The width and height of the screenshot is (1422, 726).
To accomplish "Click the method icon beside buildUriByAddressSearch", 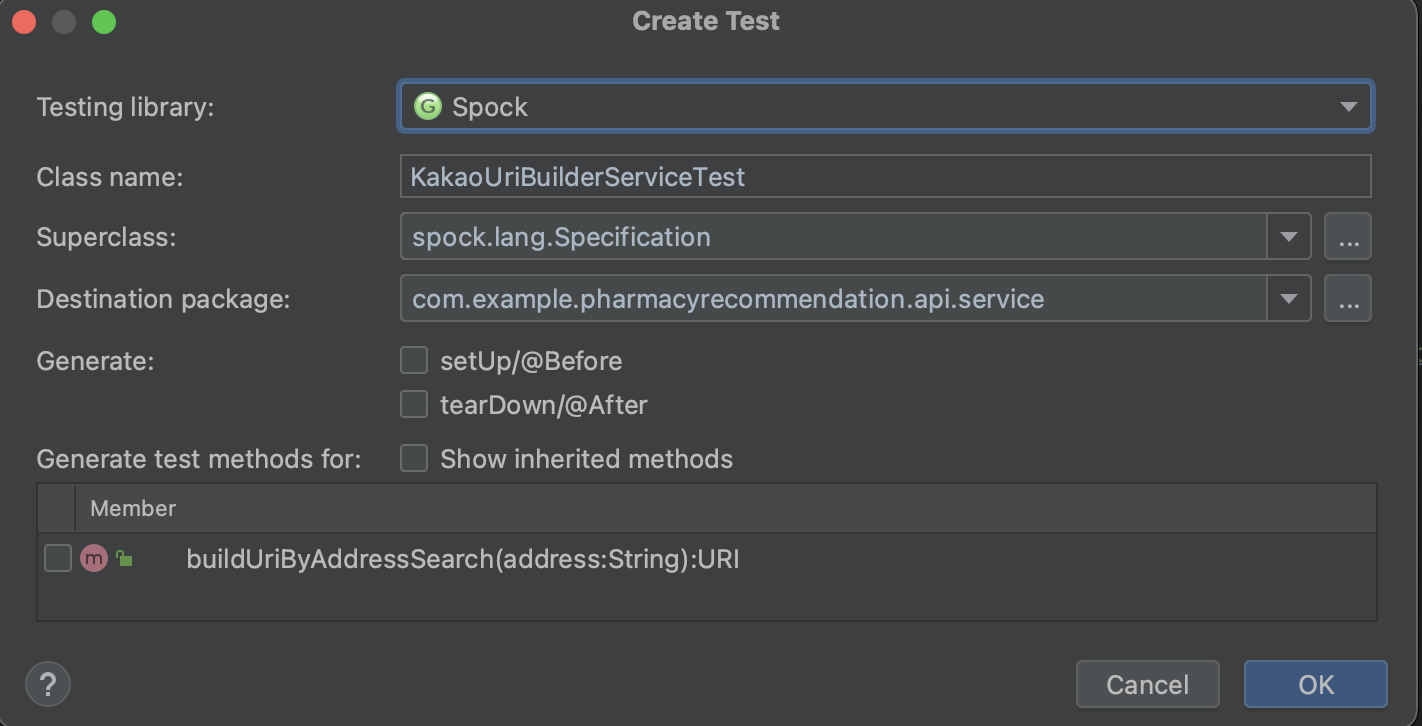I will 94,558.
